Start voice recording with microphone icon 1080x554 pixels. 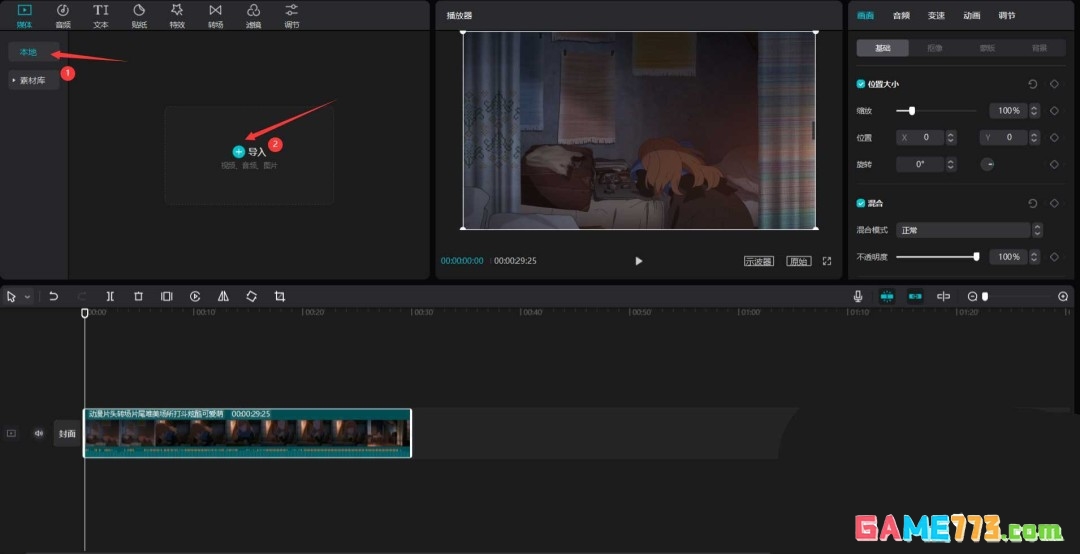[x=858, y=296]
